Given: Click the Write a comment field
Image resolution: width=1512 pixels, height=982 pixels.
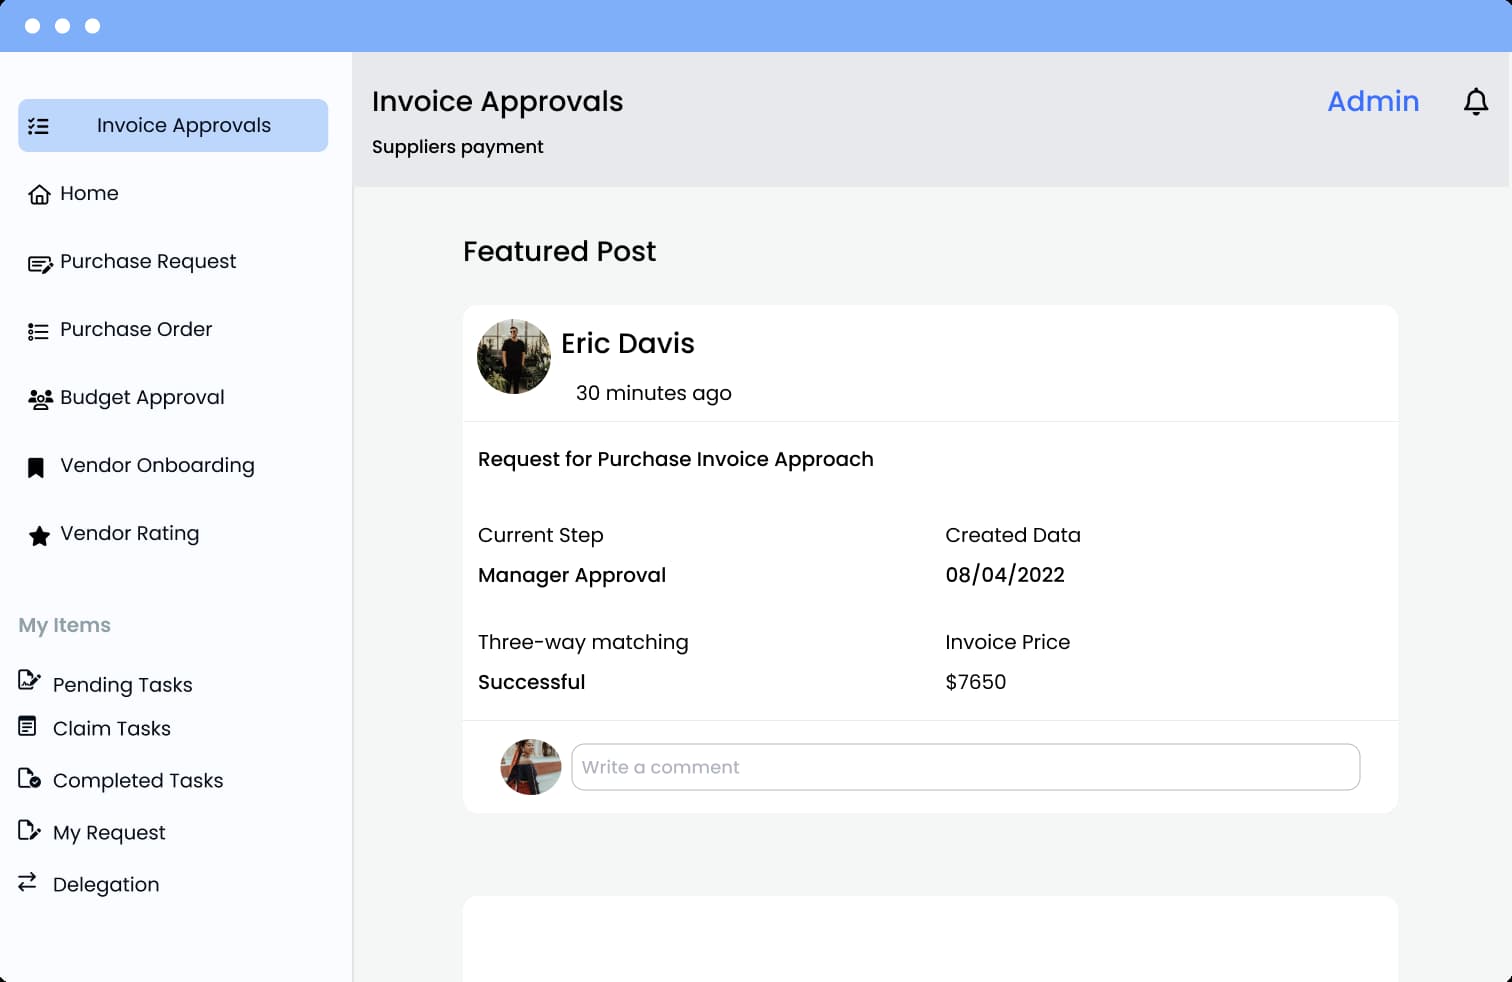Looking at the screenshot, I should [x=965, y=767].
